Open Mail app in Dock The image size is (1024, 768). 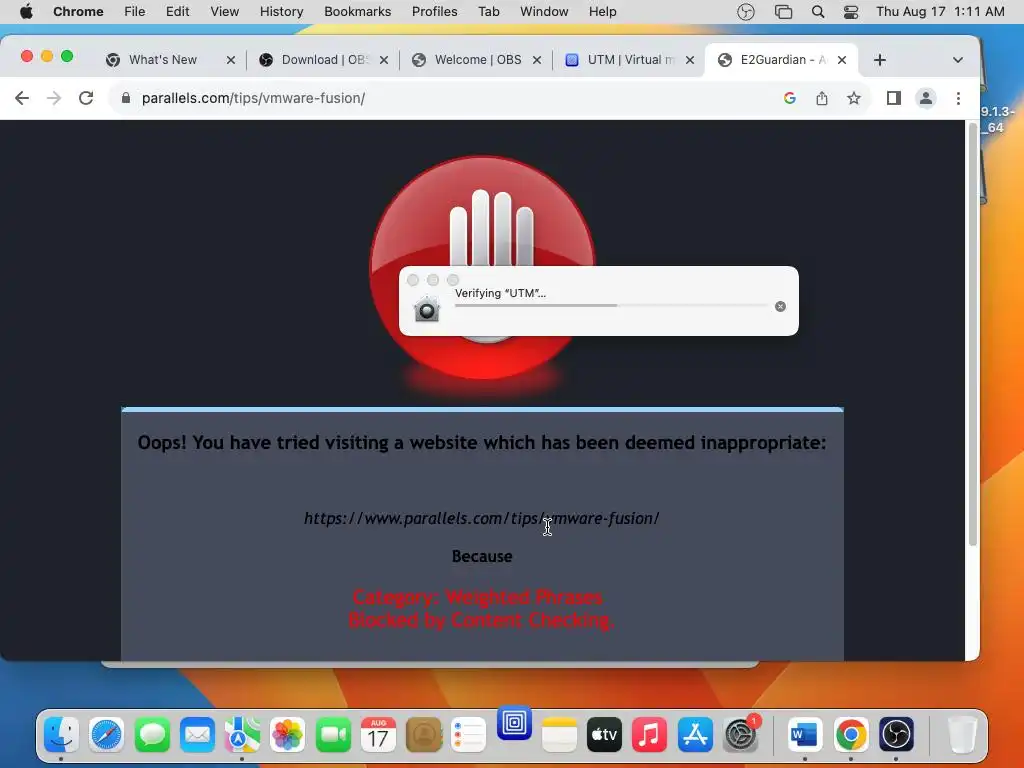click(x=197, y=735)
